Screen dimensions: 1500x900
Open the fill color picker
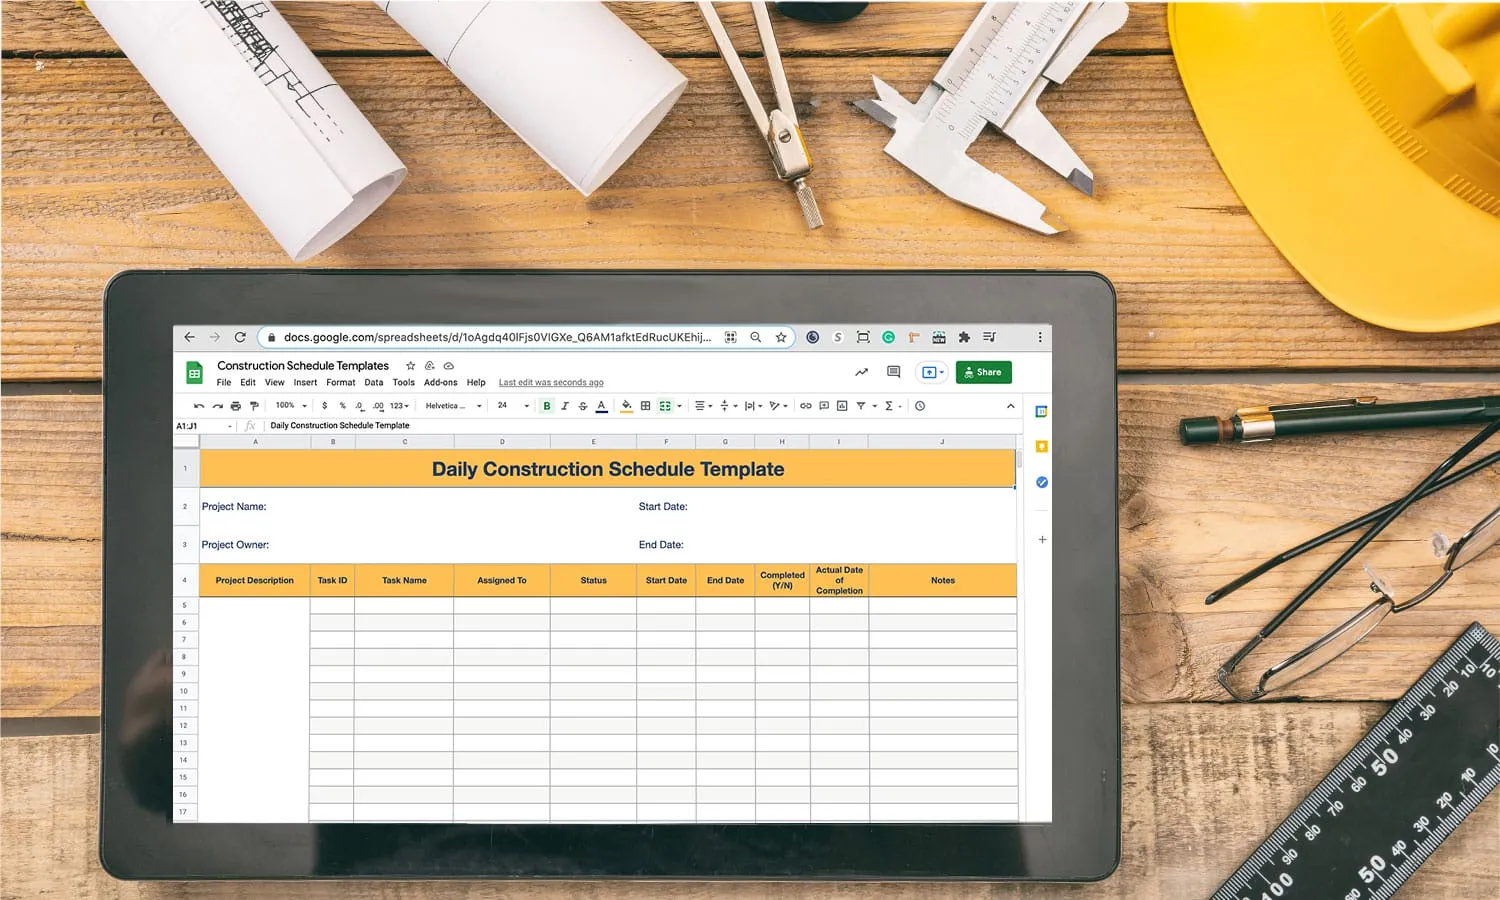(x=626, y=406)
